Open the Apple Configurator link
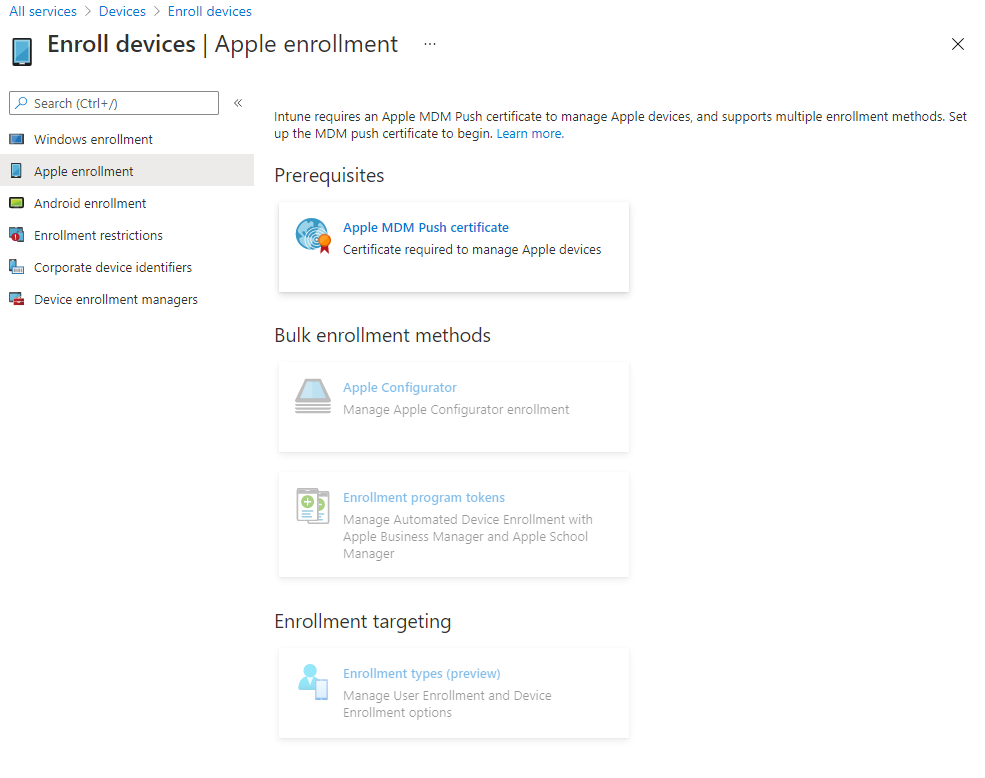 coord(400,388)
